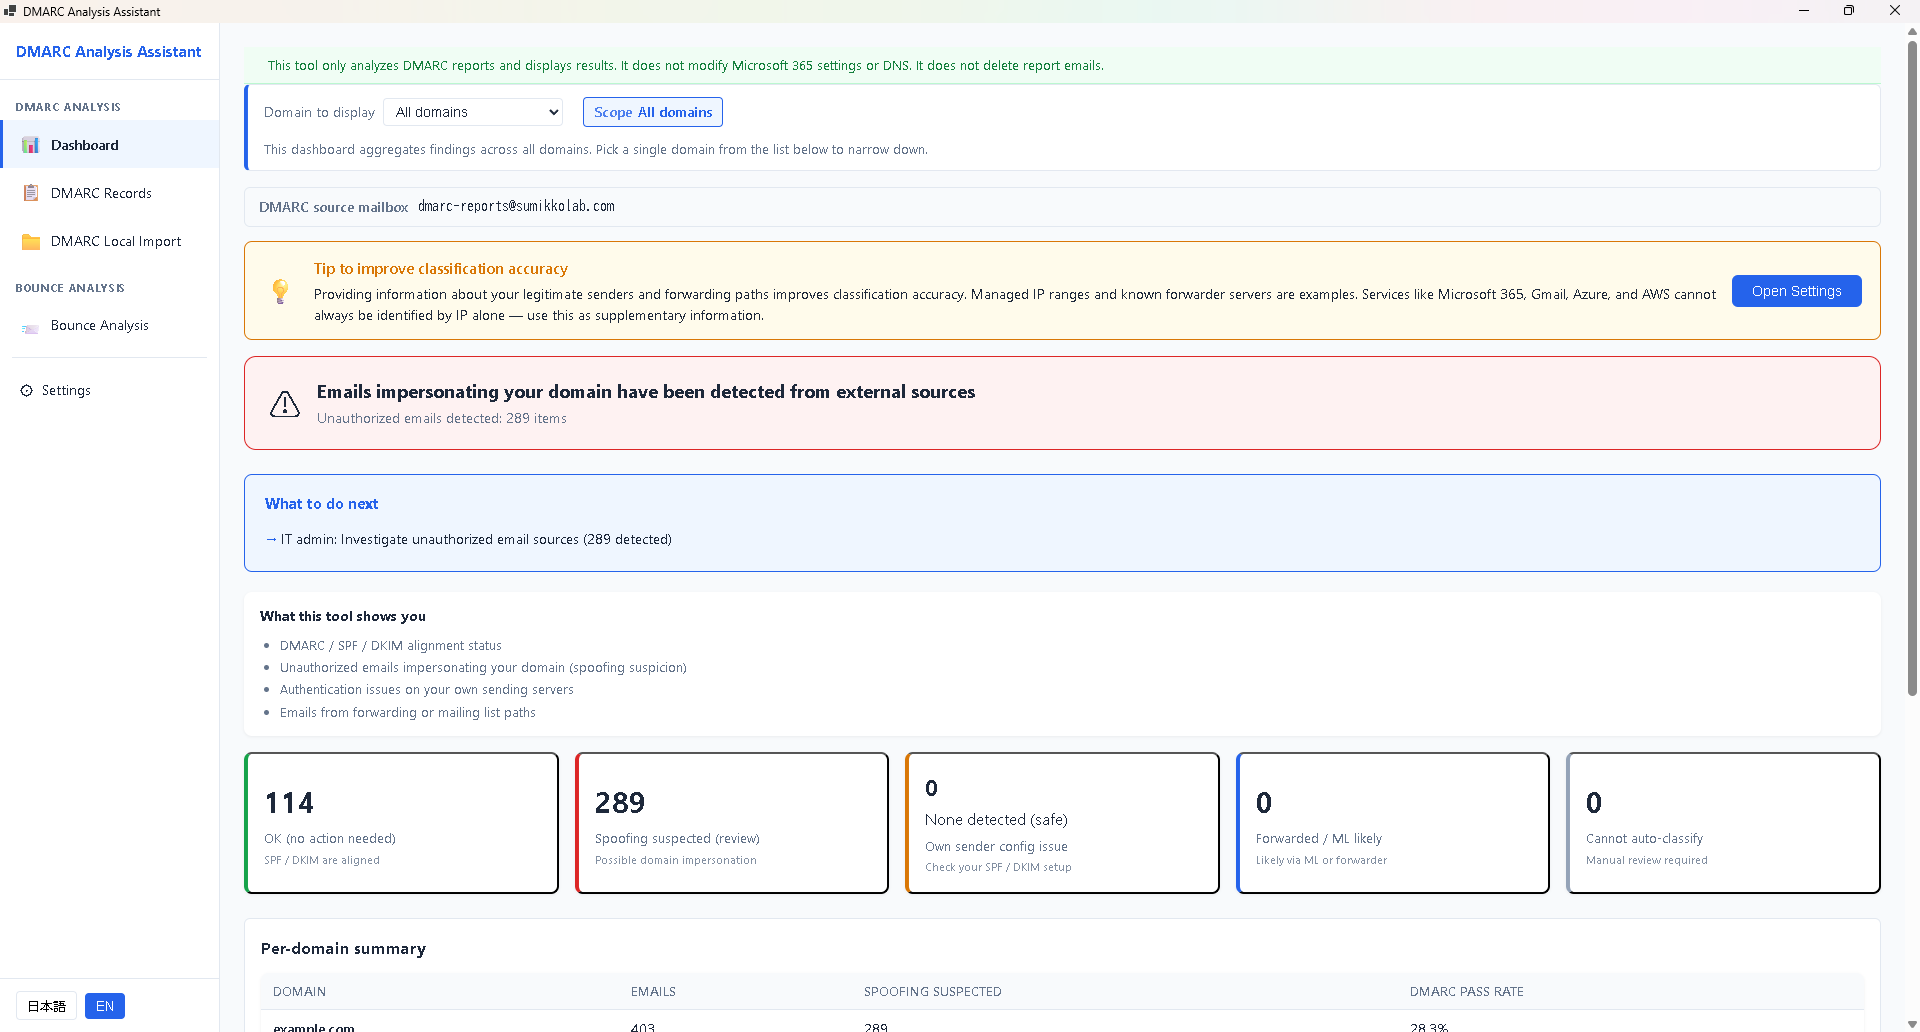Click the DMARC source mailbox address
This screenshot has width=1920, height=1032.
click(516, 206)
